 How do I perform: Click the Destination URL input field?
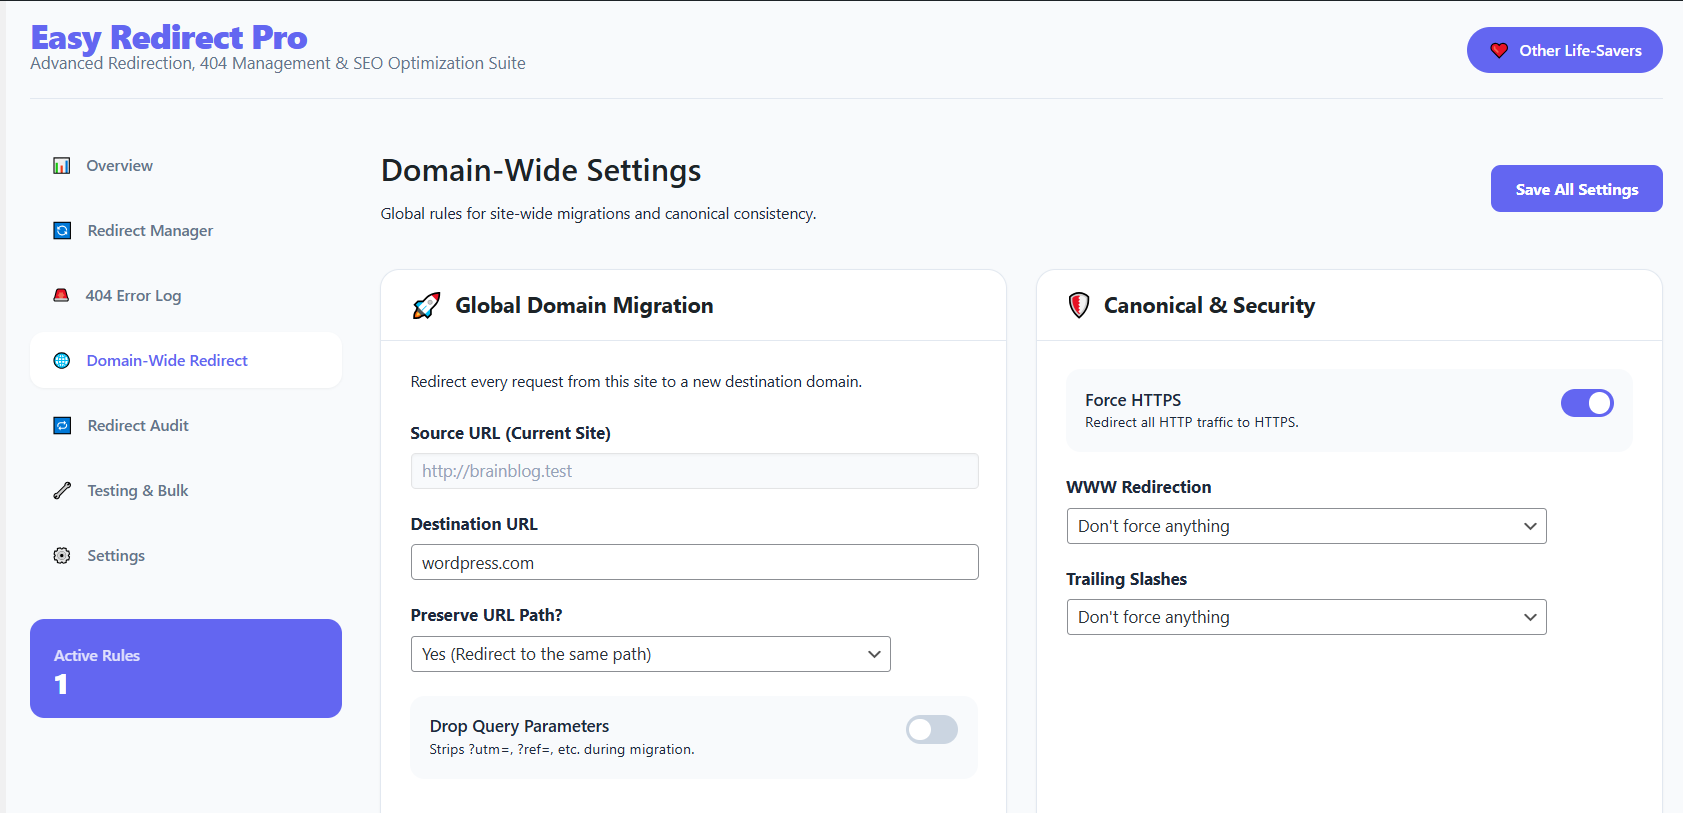[x=694, y=562]
